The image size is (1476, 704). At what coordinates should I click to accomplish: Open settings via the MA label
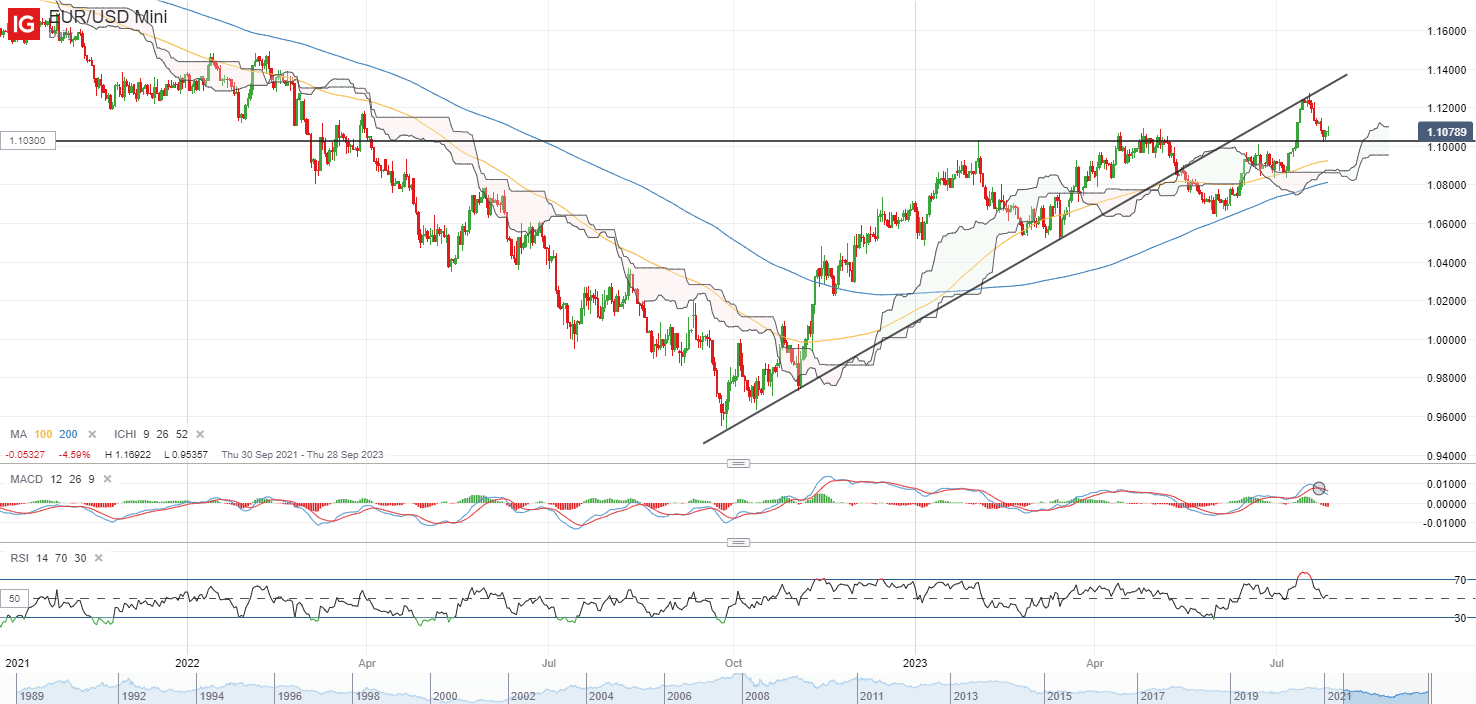point(18,435)
